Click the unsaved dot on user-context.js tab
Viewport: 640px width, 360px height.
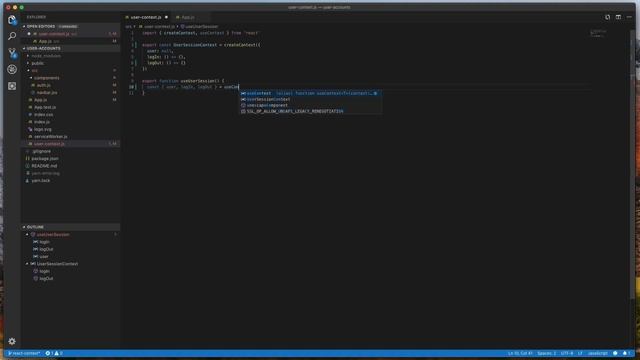click(166, 17)
